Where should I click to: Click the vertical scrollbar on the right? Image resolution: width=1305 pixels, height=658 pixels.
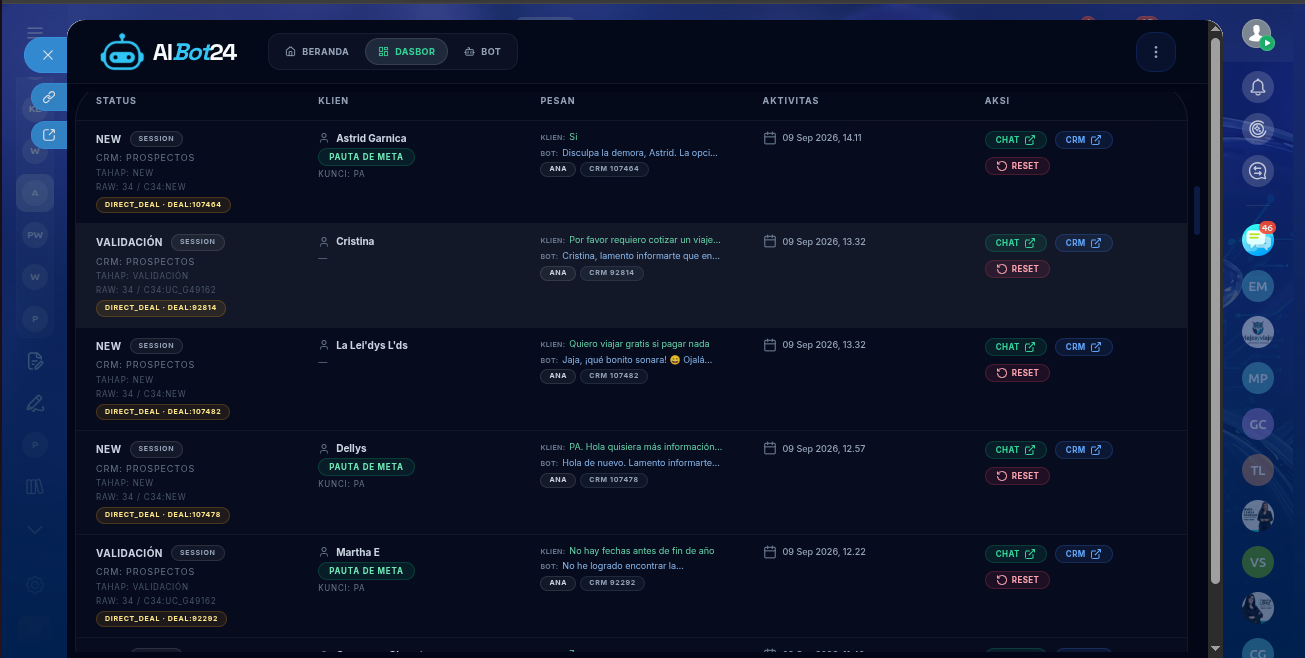tap(1215, 310)
